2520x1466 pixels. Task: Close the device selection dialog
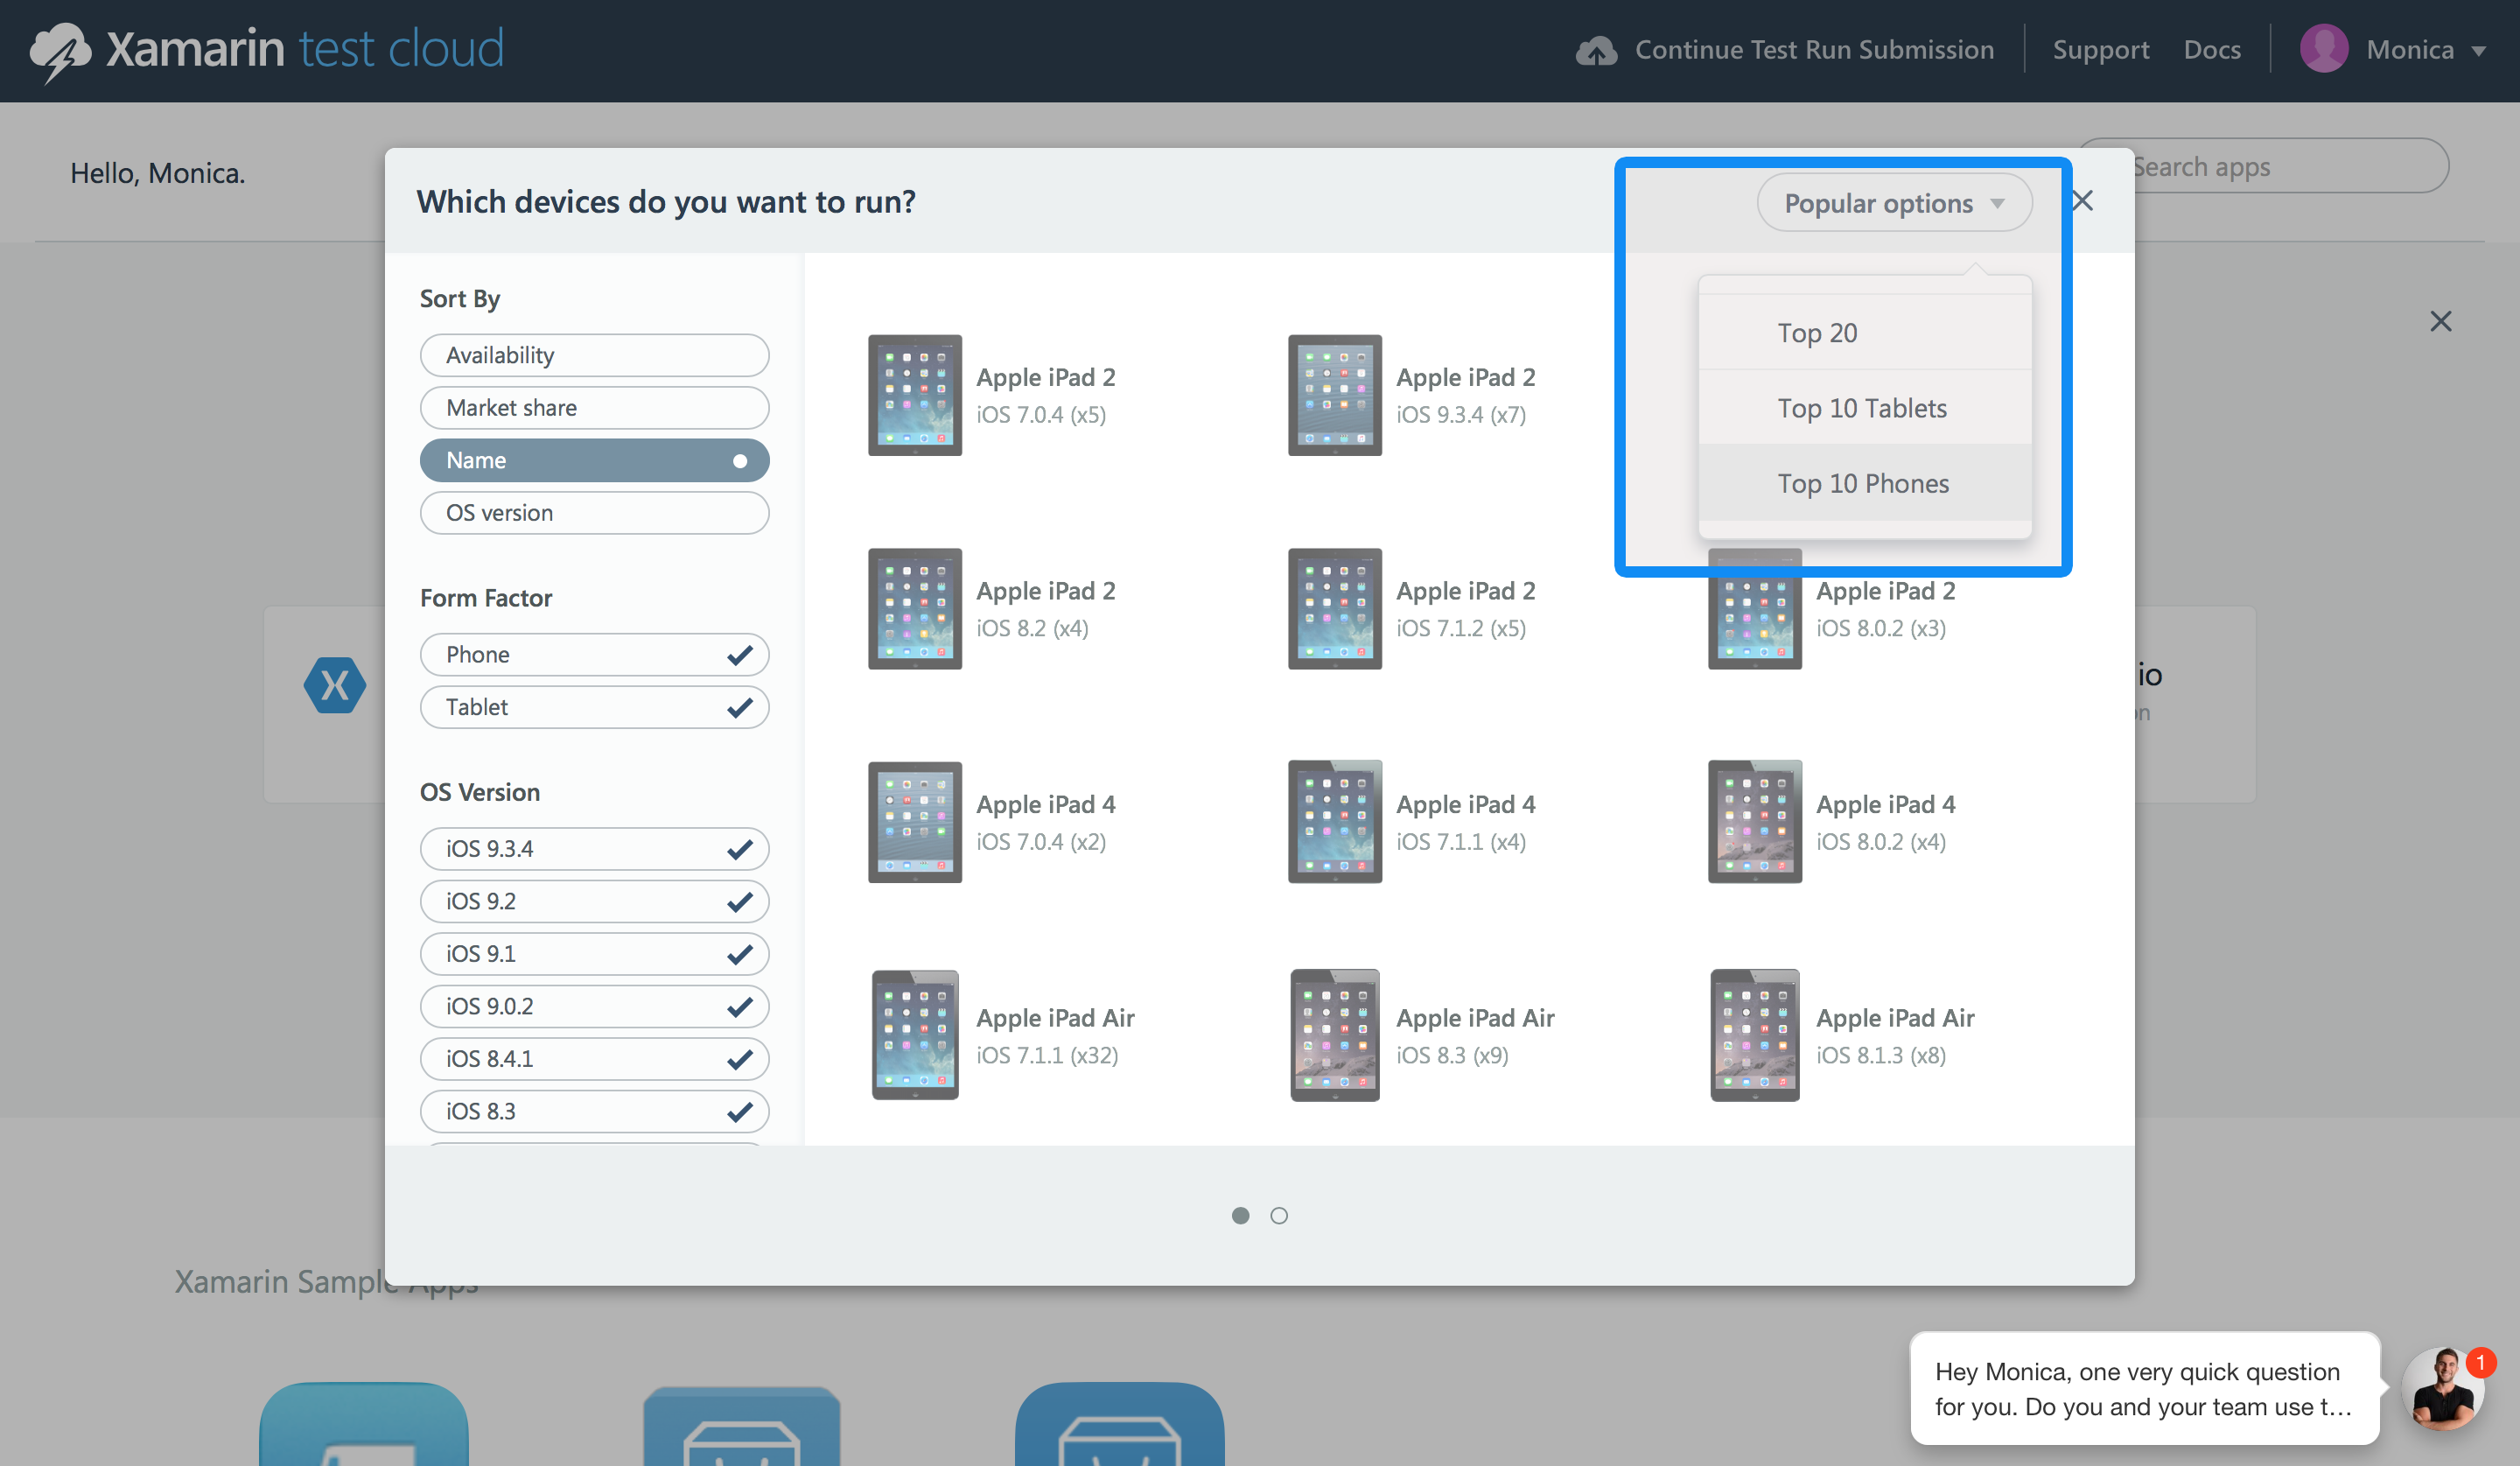click(x=2082, y=201)
